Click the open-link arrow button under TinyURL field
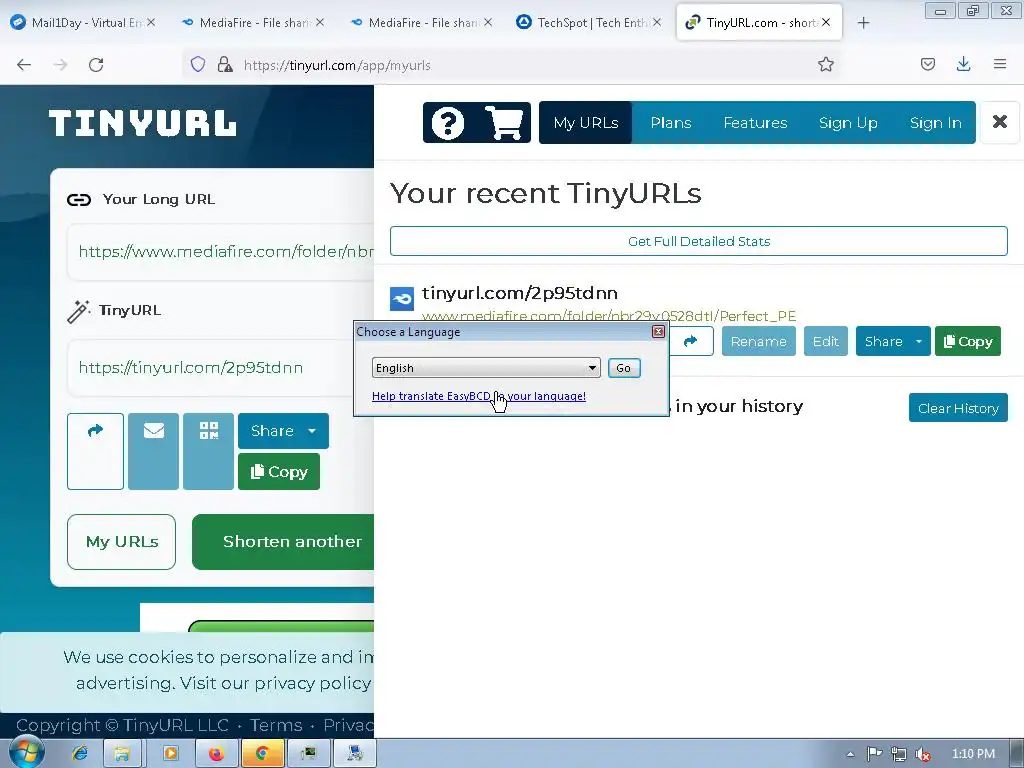Viewport: 1024px width, 768px height. (x=95, y=451)
